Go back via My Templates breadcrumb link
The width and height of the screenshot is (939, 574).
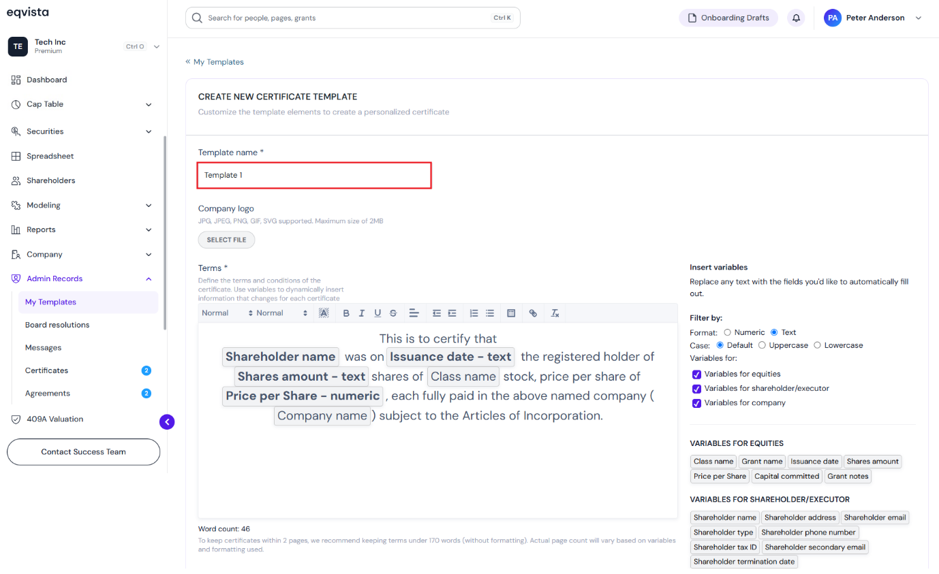pos(214,62)
